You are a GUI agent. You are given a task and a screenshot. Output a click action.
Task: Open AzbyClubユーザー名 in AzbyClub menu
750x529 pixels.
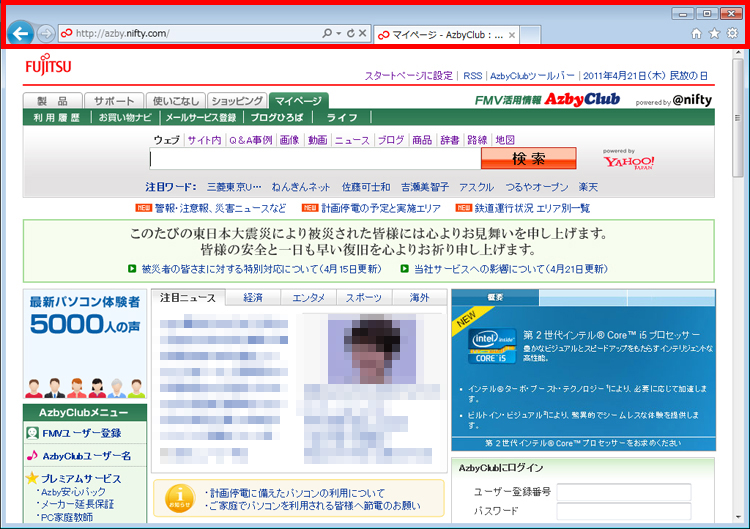87,456
